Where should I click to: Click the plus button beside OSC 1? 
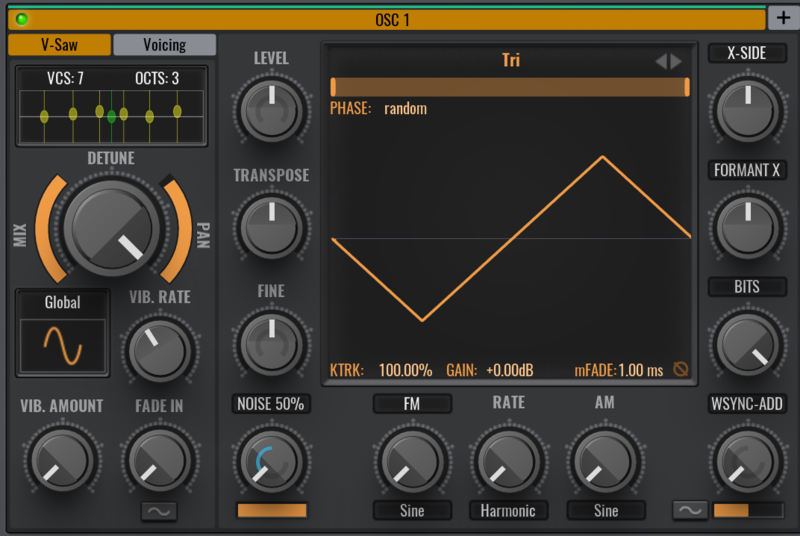(783, 18)
